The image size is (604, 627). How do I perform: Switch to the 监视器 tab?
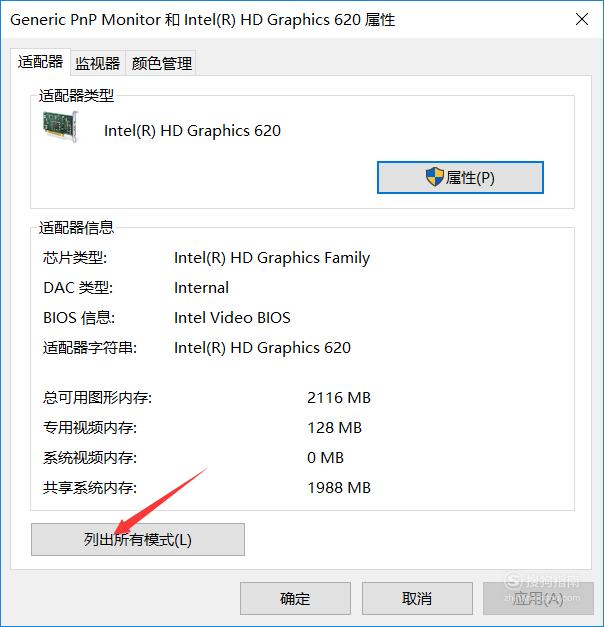coord(98,63)
